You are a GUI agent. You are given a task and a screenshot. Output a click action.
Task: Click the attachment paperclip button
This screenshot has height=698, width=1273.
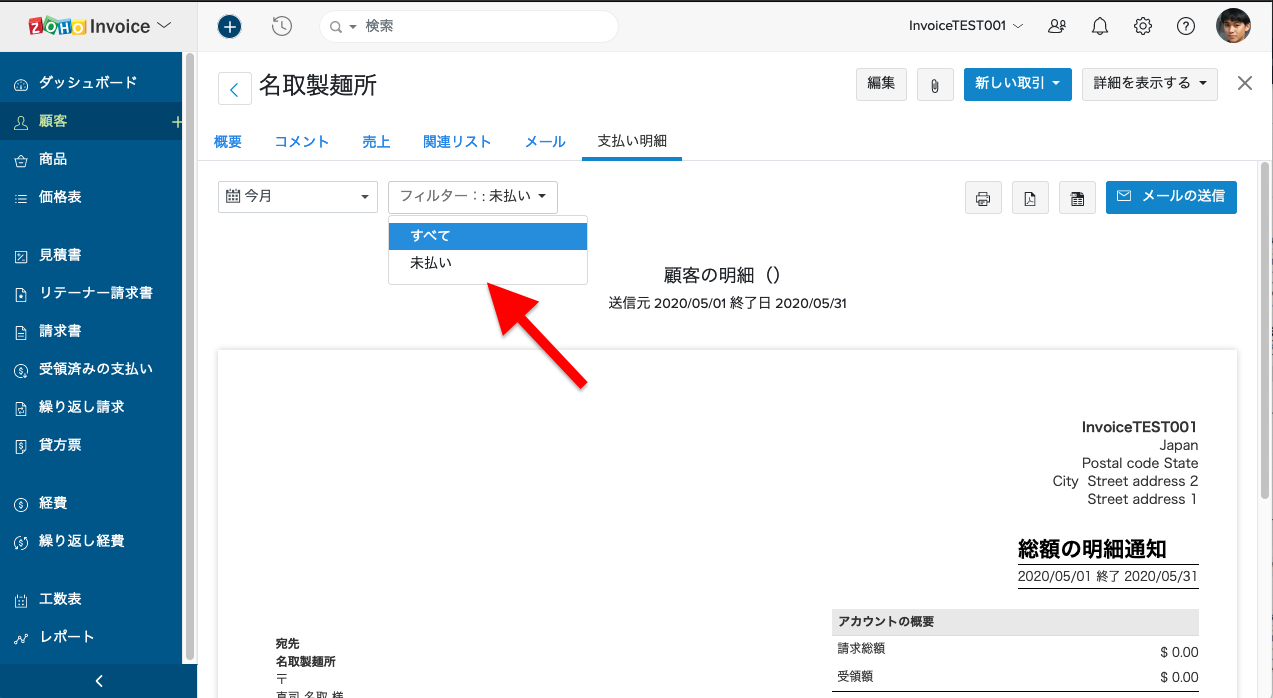[935, 84]
